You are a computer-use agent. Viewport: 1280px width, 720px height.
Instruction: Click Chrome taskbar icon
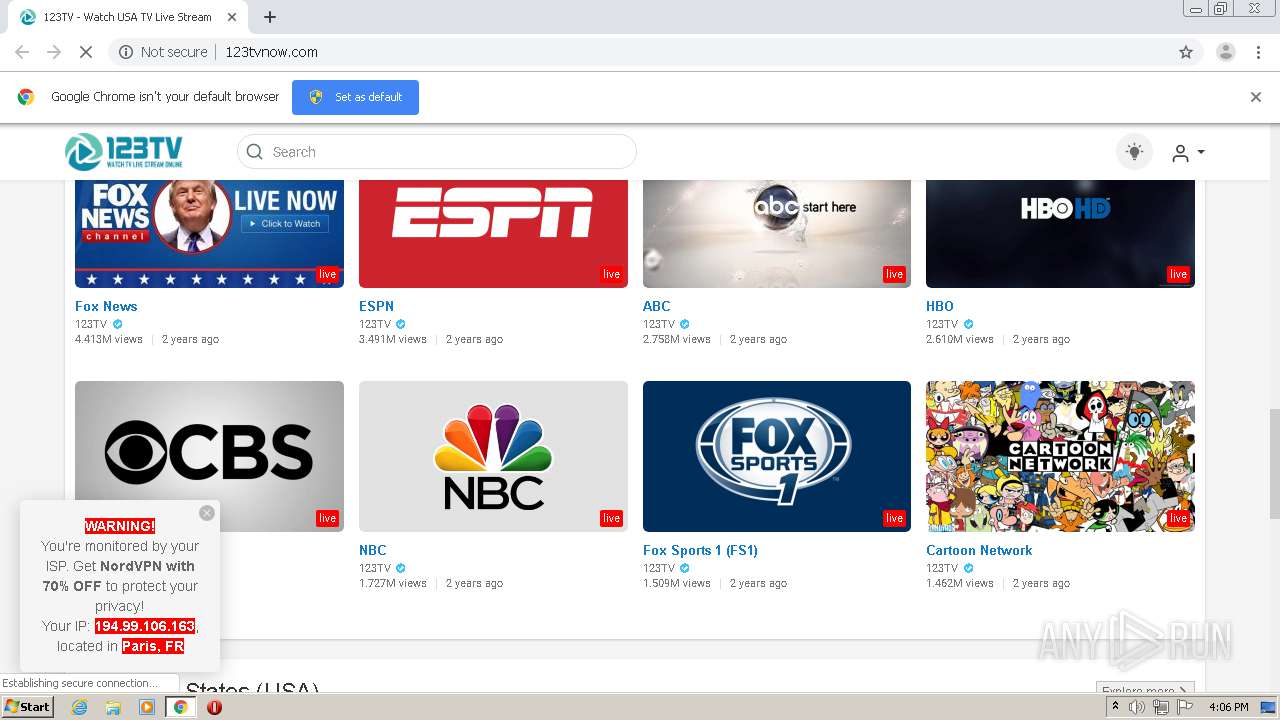(x=180, y=707)
